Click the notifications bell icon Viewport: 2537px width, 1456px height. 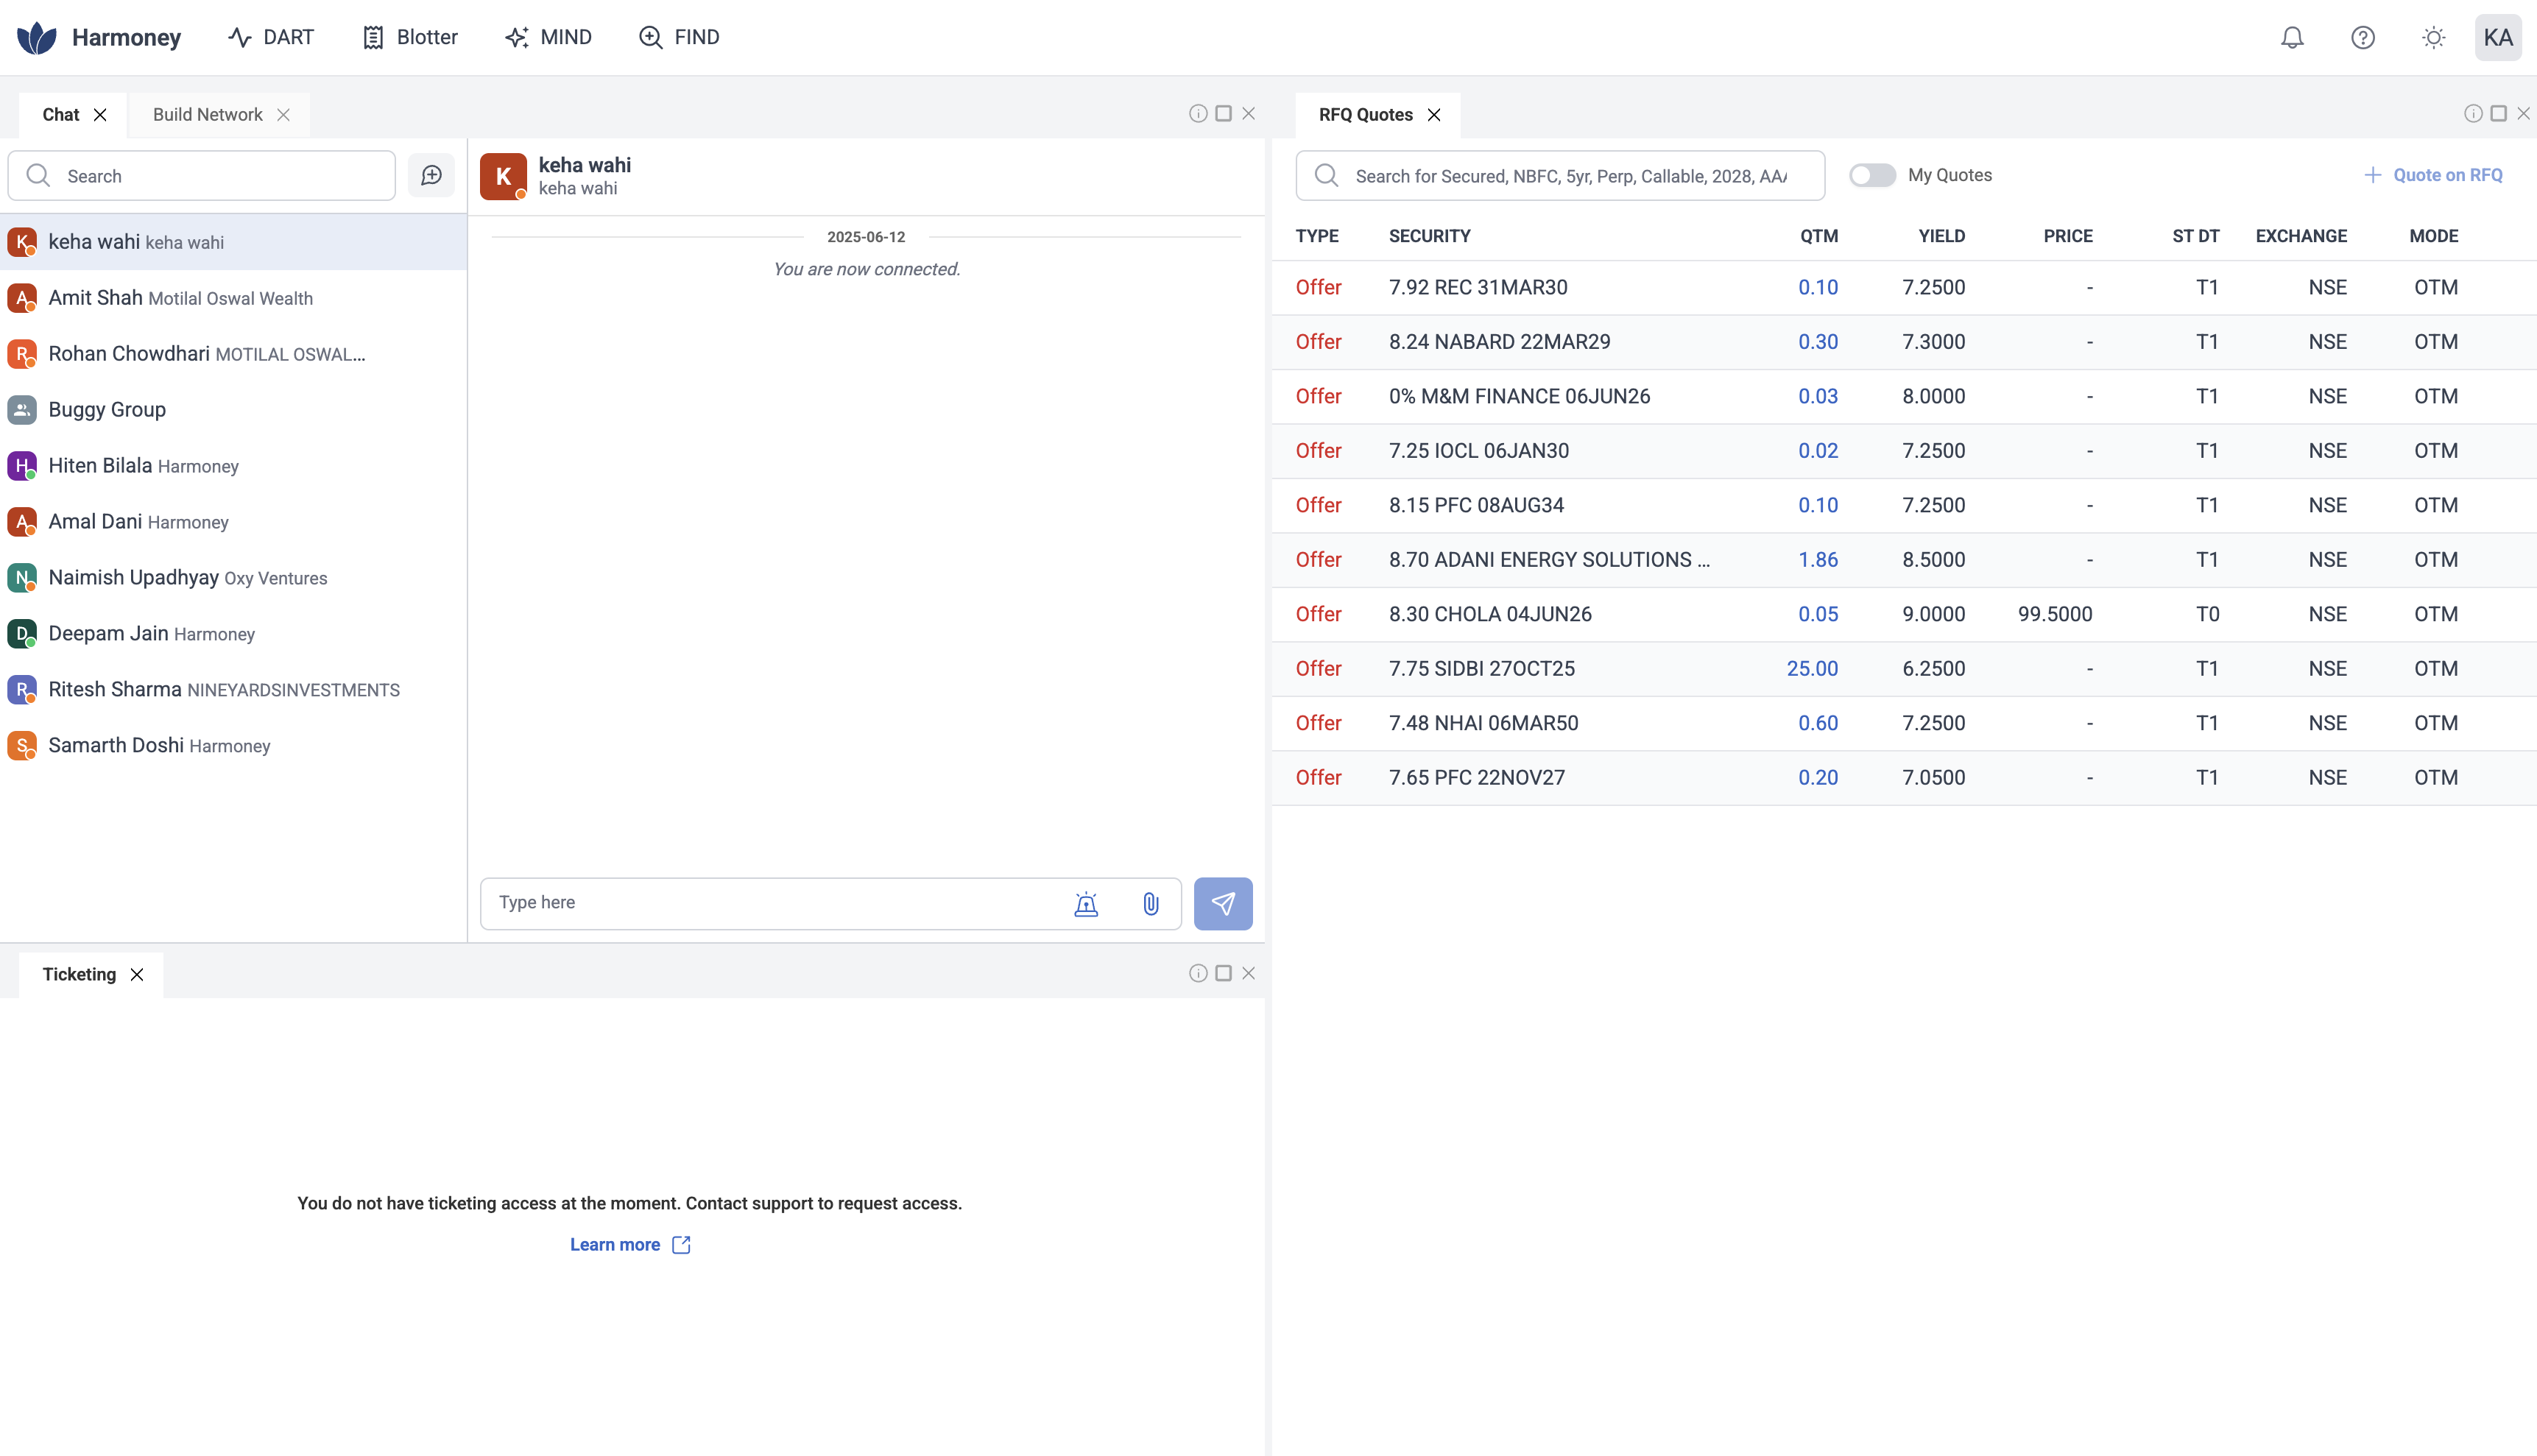pyautogui.click(x=2292, y=38)
